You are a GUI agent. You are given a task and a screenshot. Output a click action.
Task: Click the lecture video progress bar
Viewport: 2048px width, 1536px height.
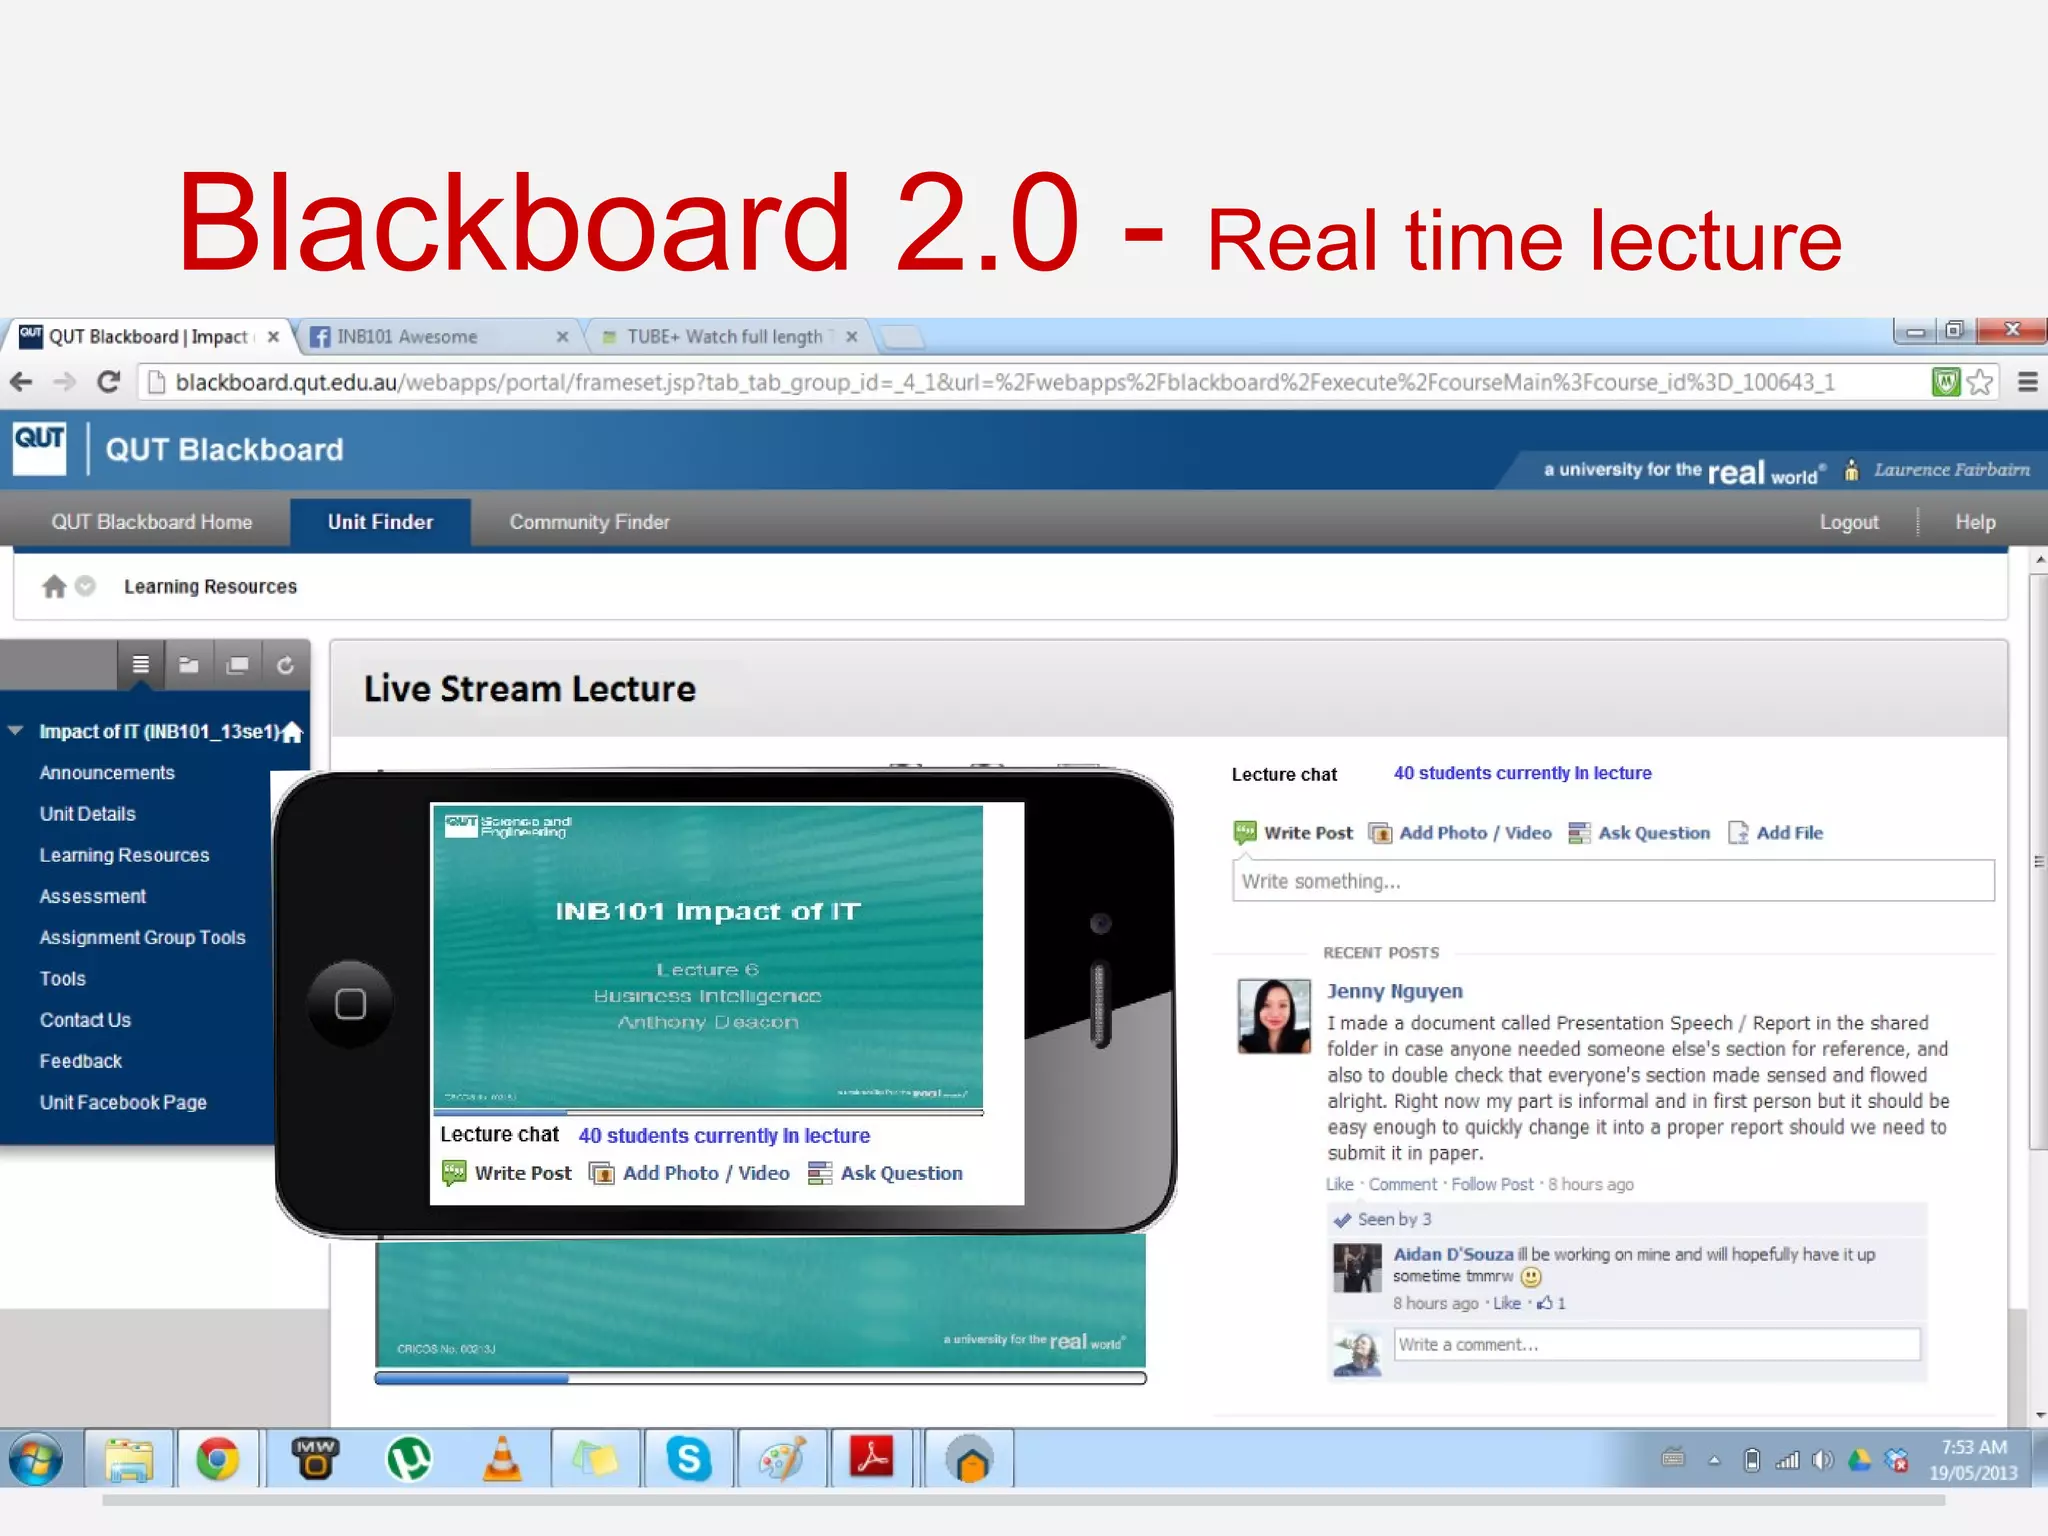760,1378
